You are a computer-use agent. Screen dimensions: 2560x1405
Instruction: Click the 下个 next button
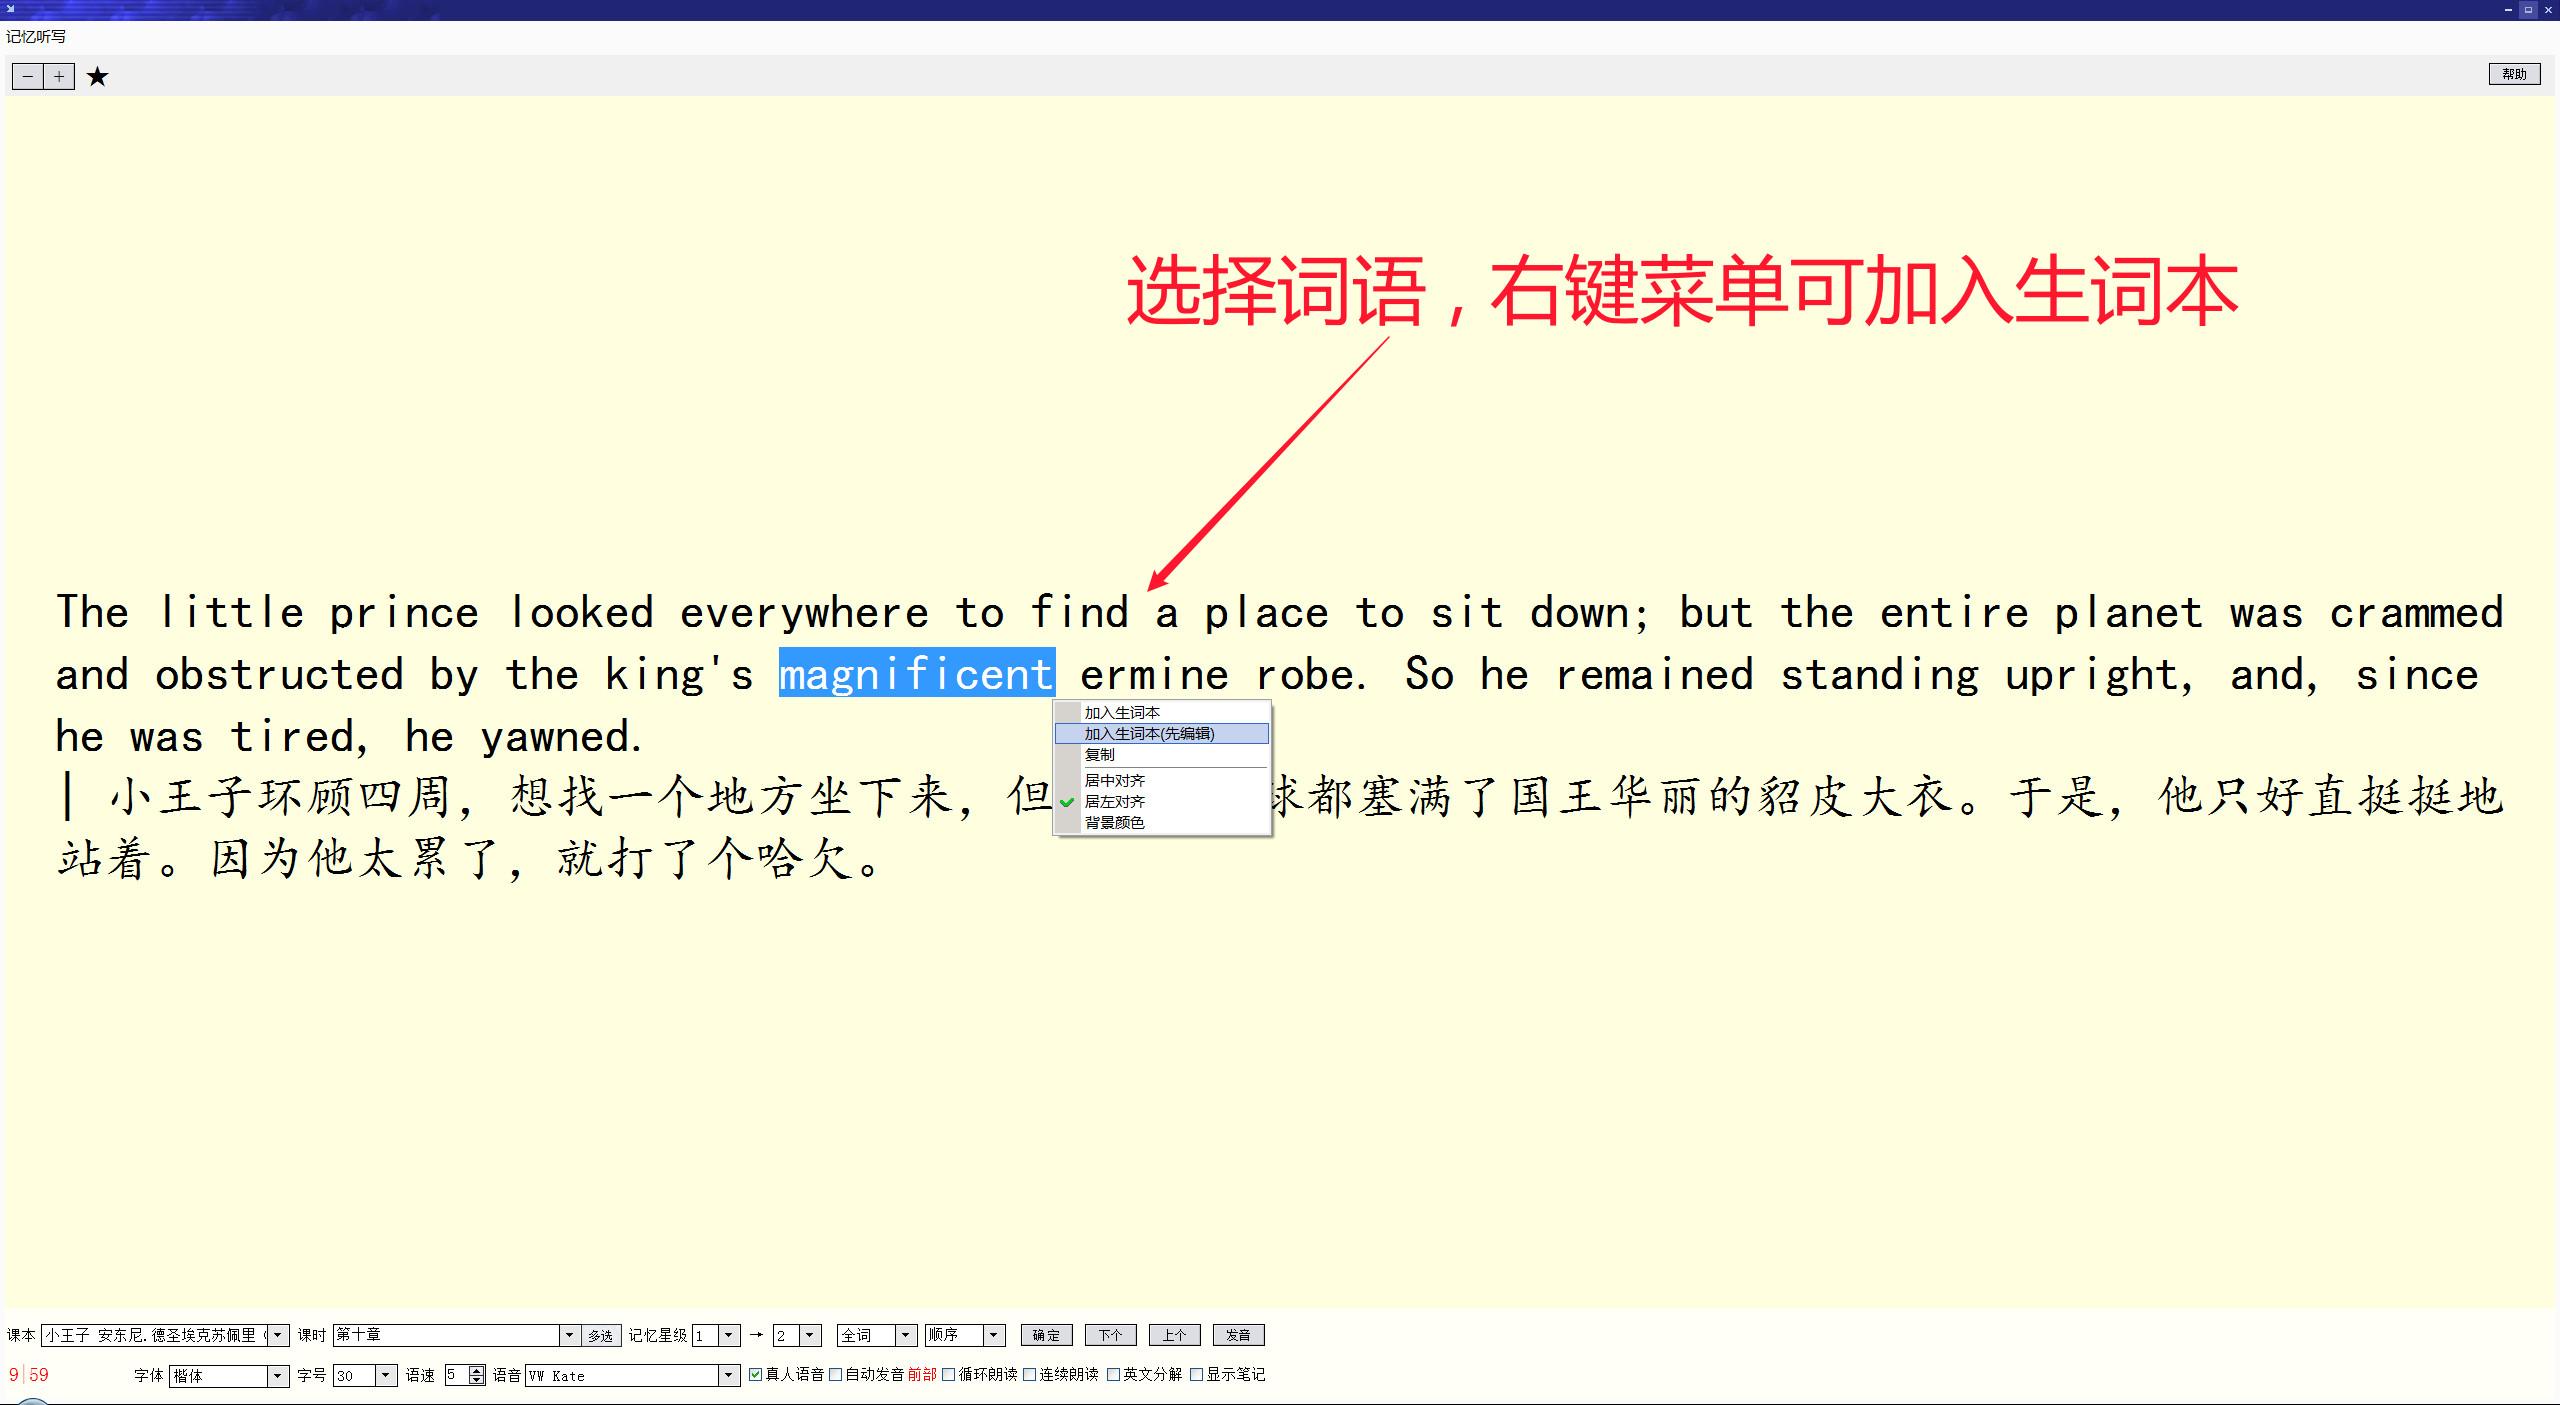(1110, 1335)
